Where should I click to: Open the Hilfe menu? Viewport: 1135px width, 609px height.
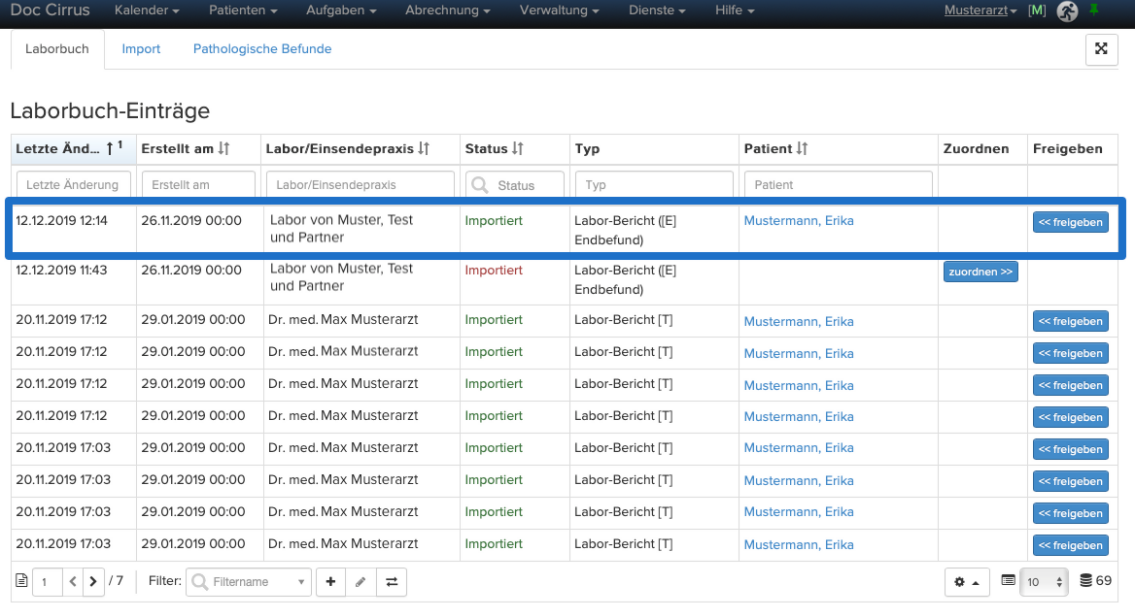click(x=735, y=10)
